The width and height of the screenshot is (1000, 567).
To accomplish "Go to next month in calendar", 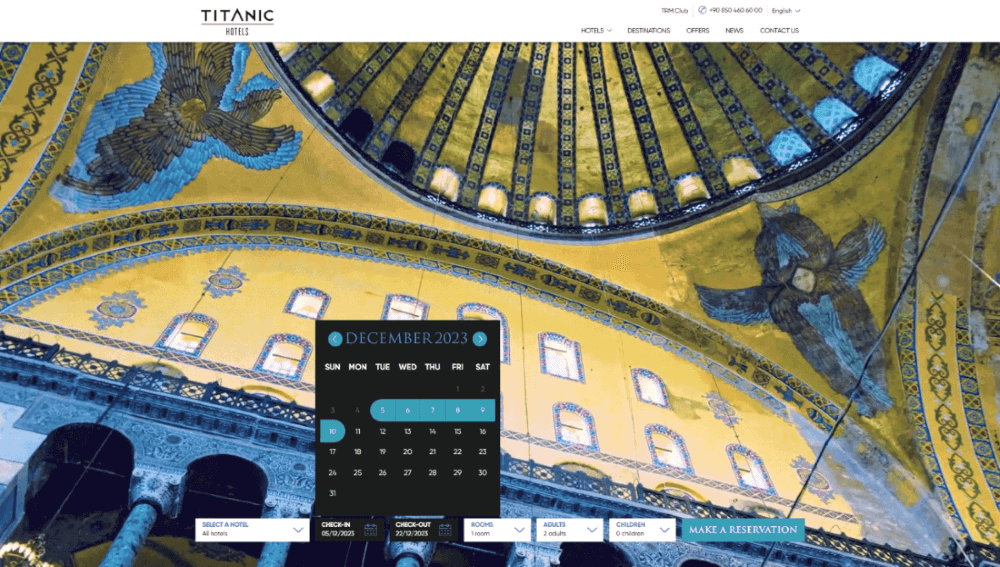I will pos(480,339).
